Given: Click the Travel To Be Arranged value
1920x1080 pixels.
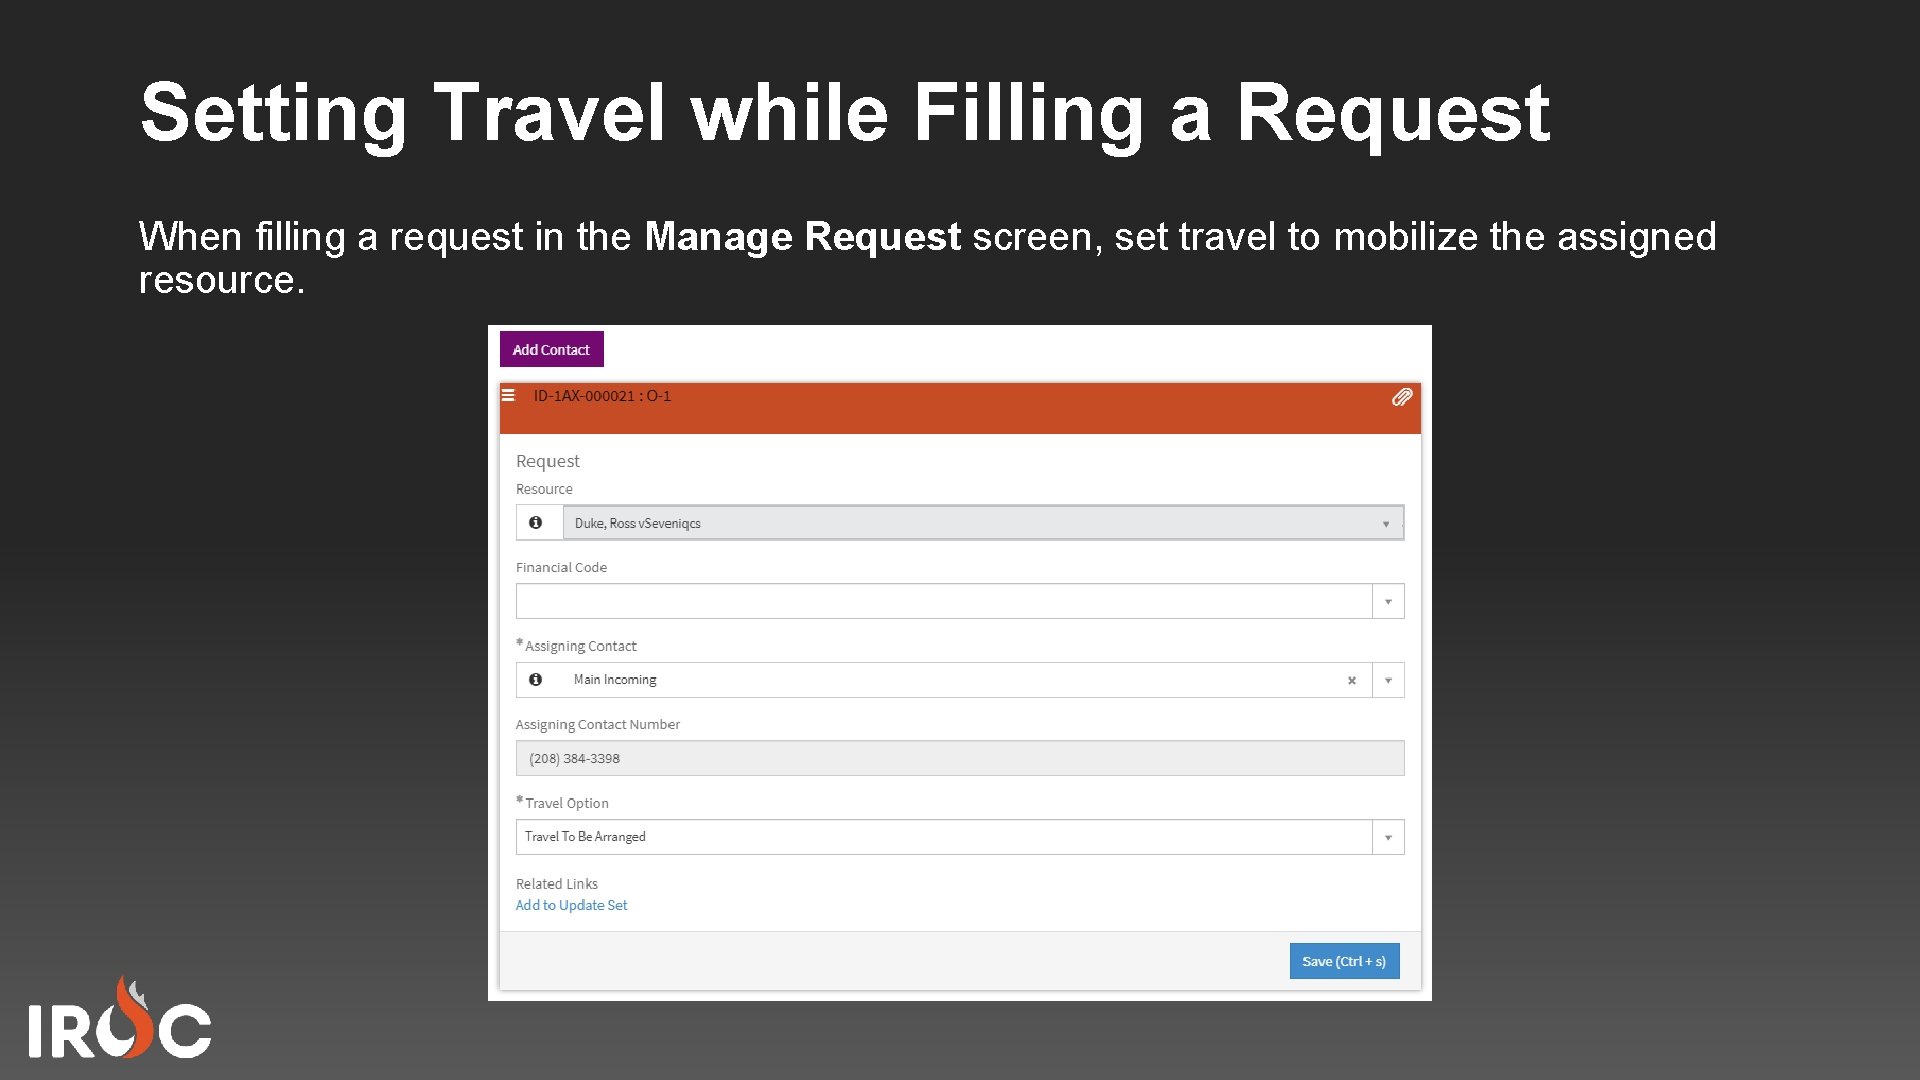Looking at the screenshot, I should (585, 837).
